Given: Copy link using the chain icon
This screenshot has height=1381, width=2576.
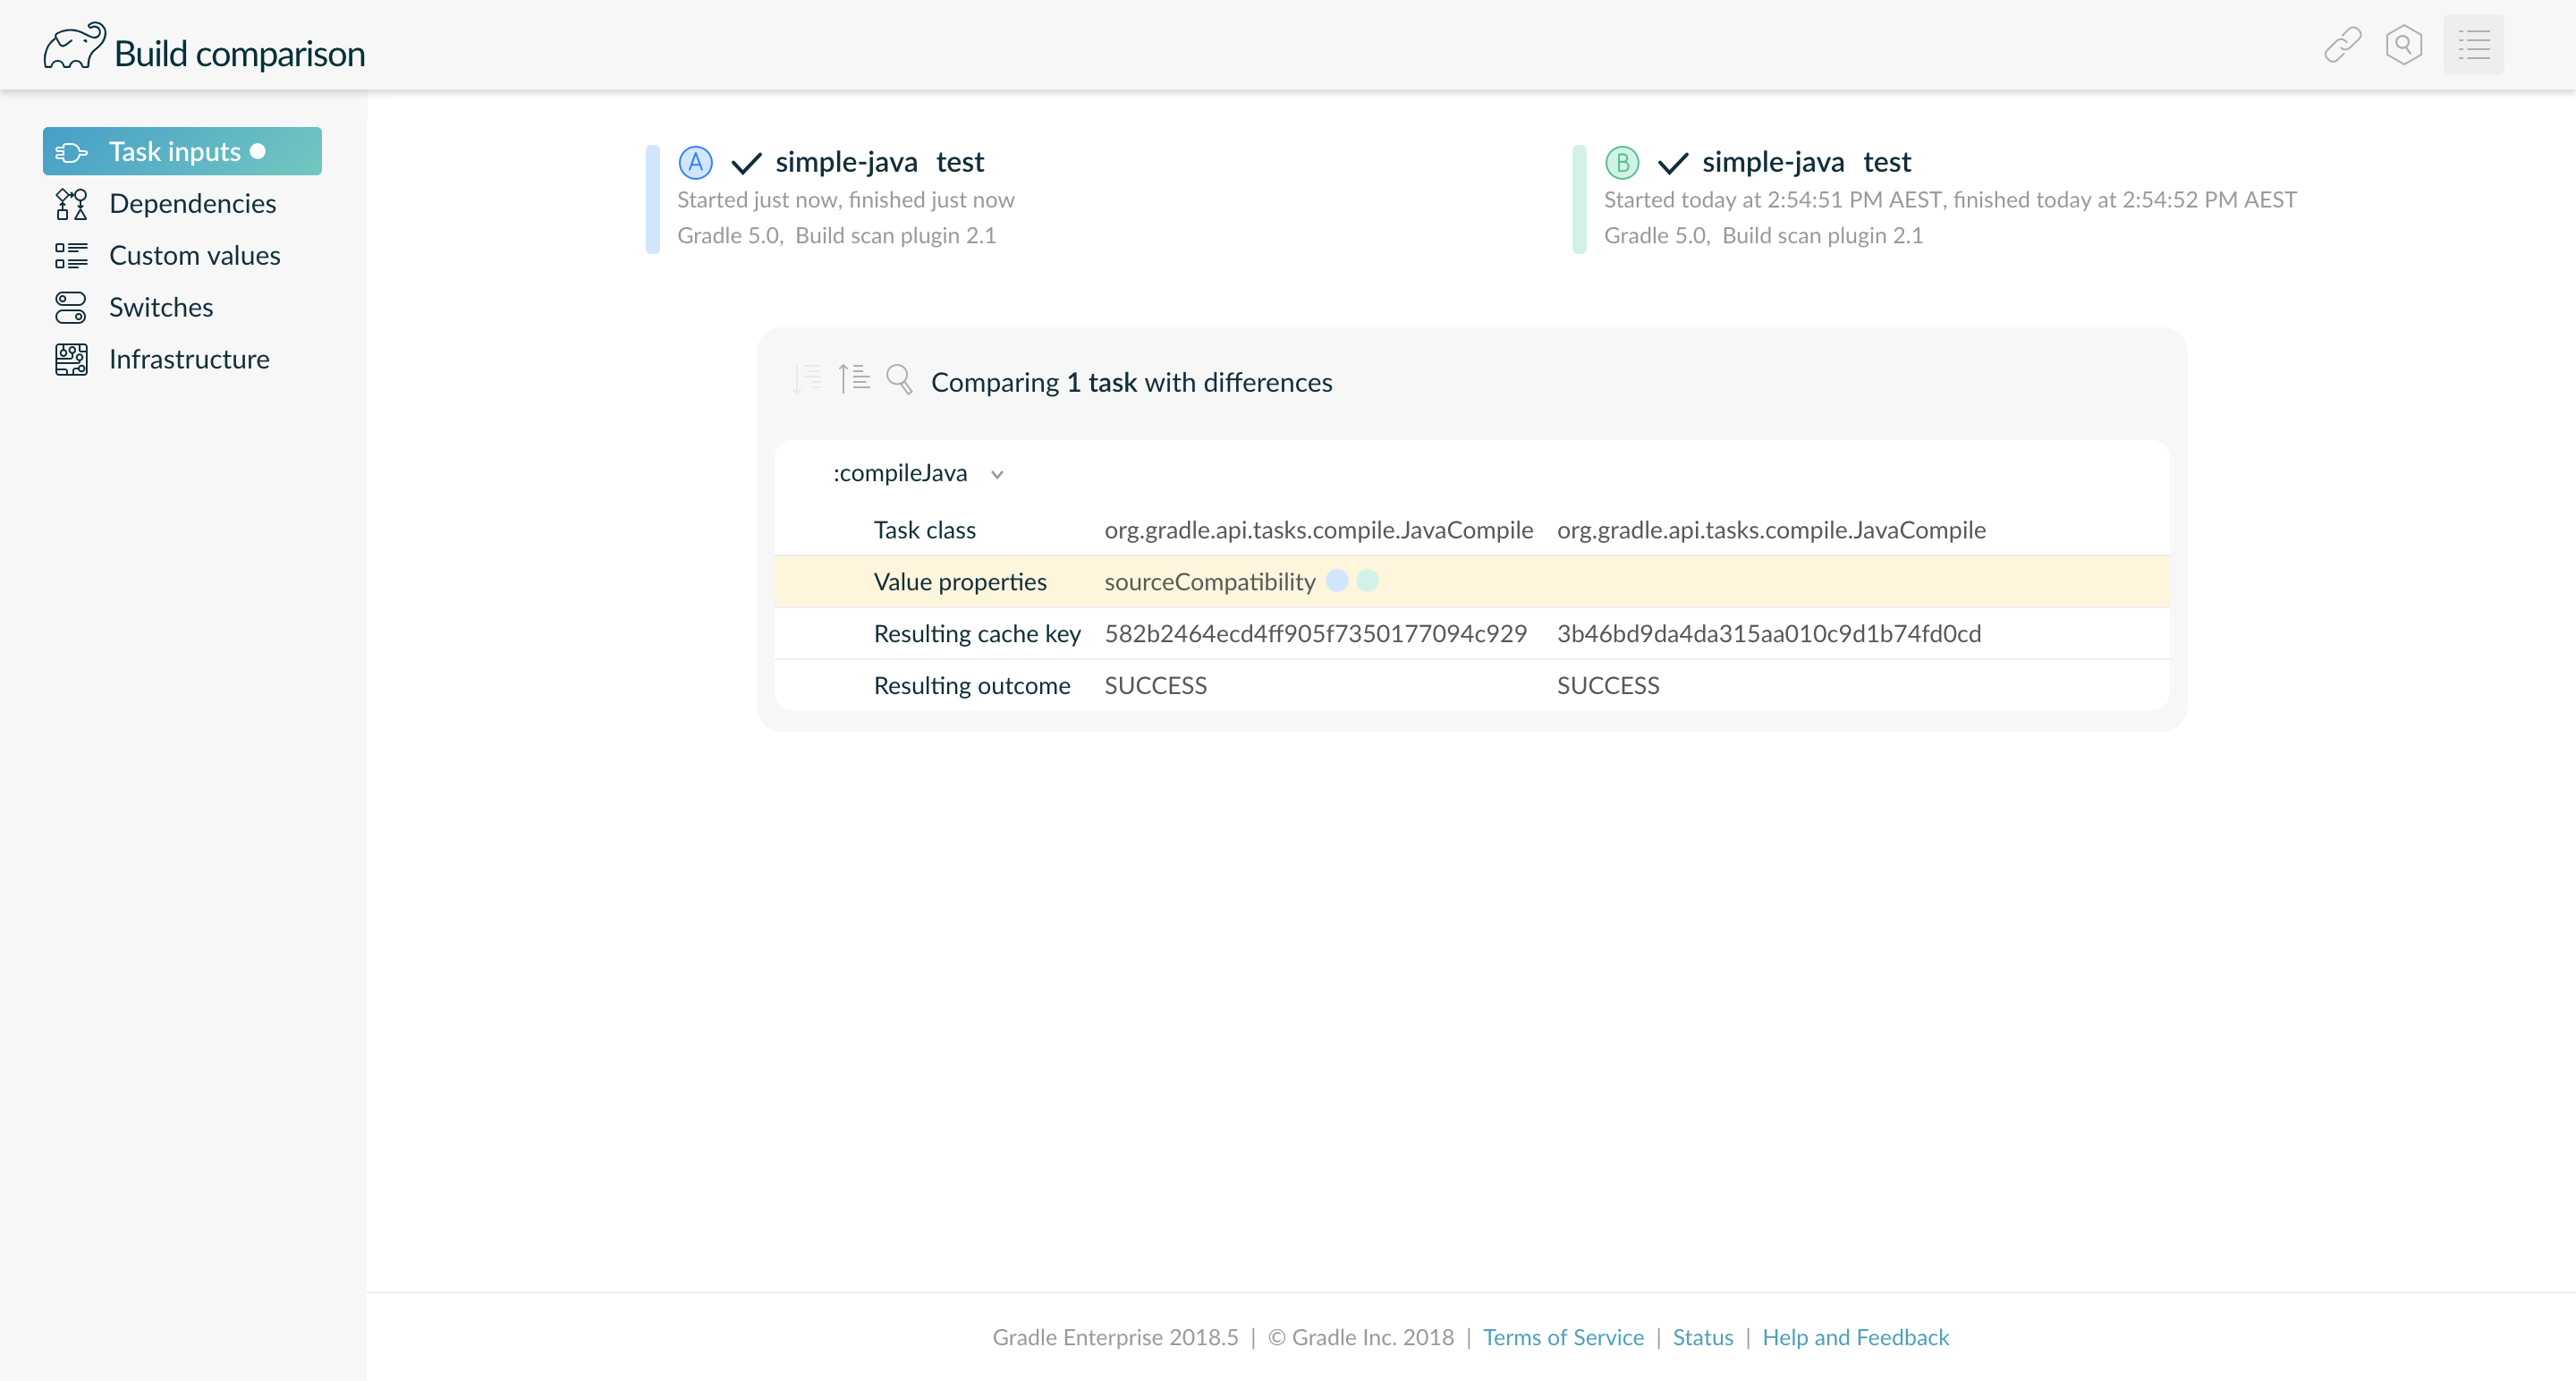Looking at the screenshot, I should (2342, 45).
